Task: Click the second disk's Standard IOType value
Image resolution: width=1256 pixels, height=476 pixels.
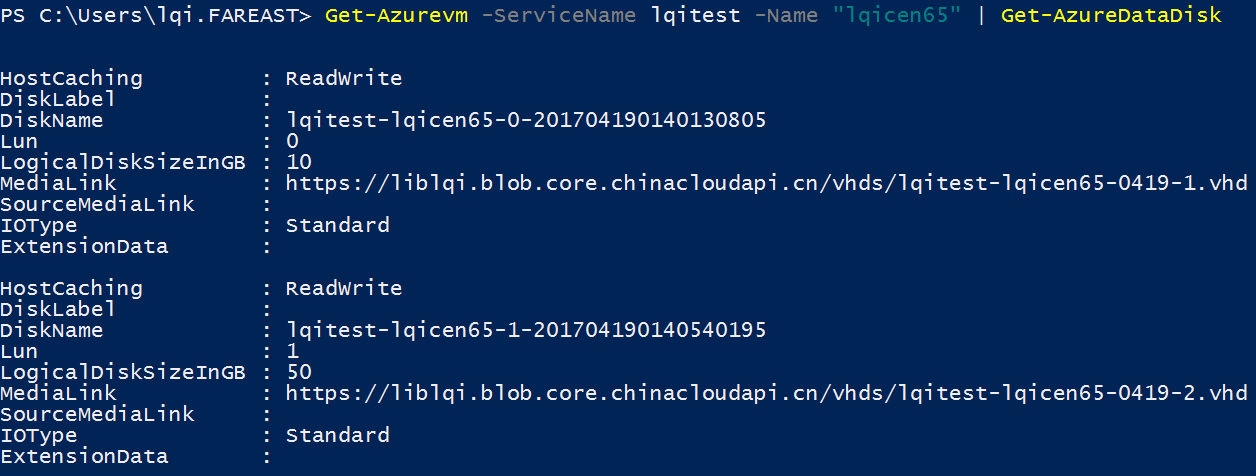Action: coord(337,435)
